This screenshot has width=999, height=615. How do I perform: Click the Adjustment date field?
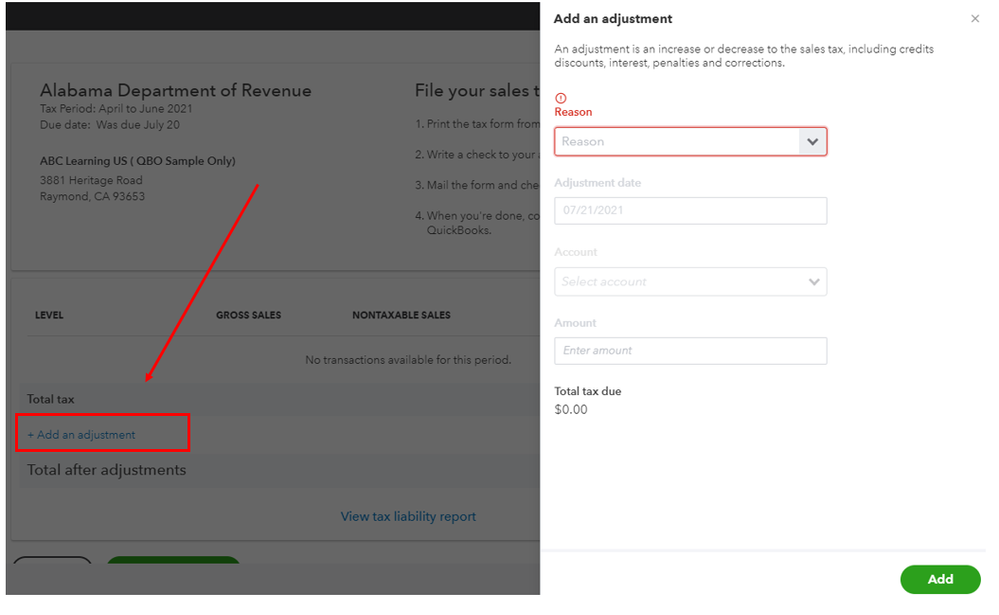(691, 210)
